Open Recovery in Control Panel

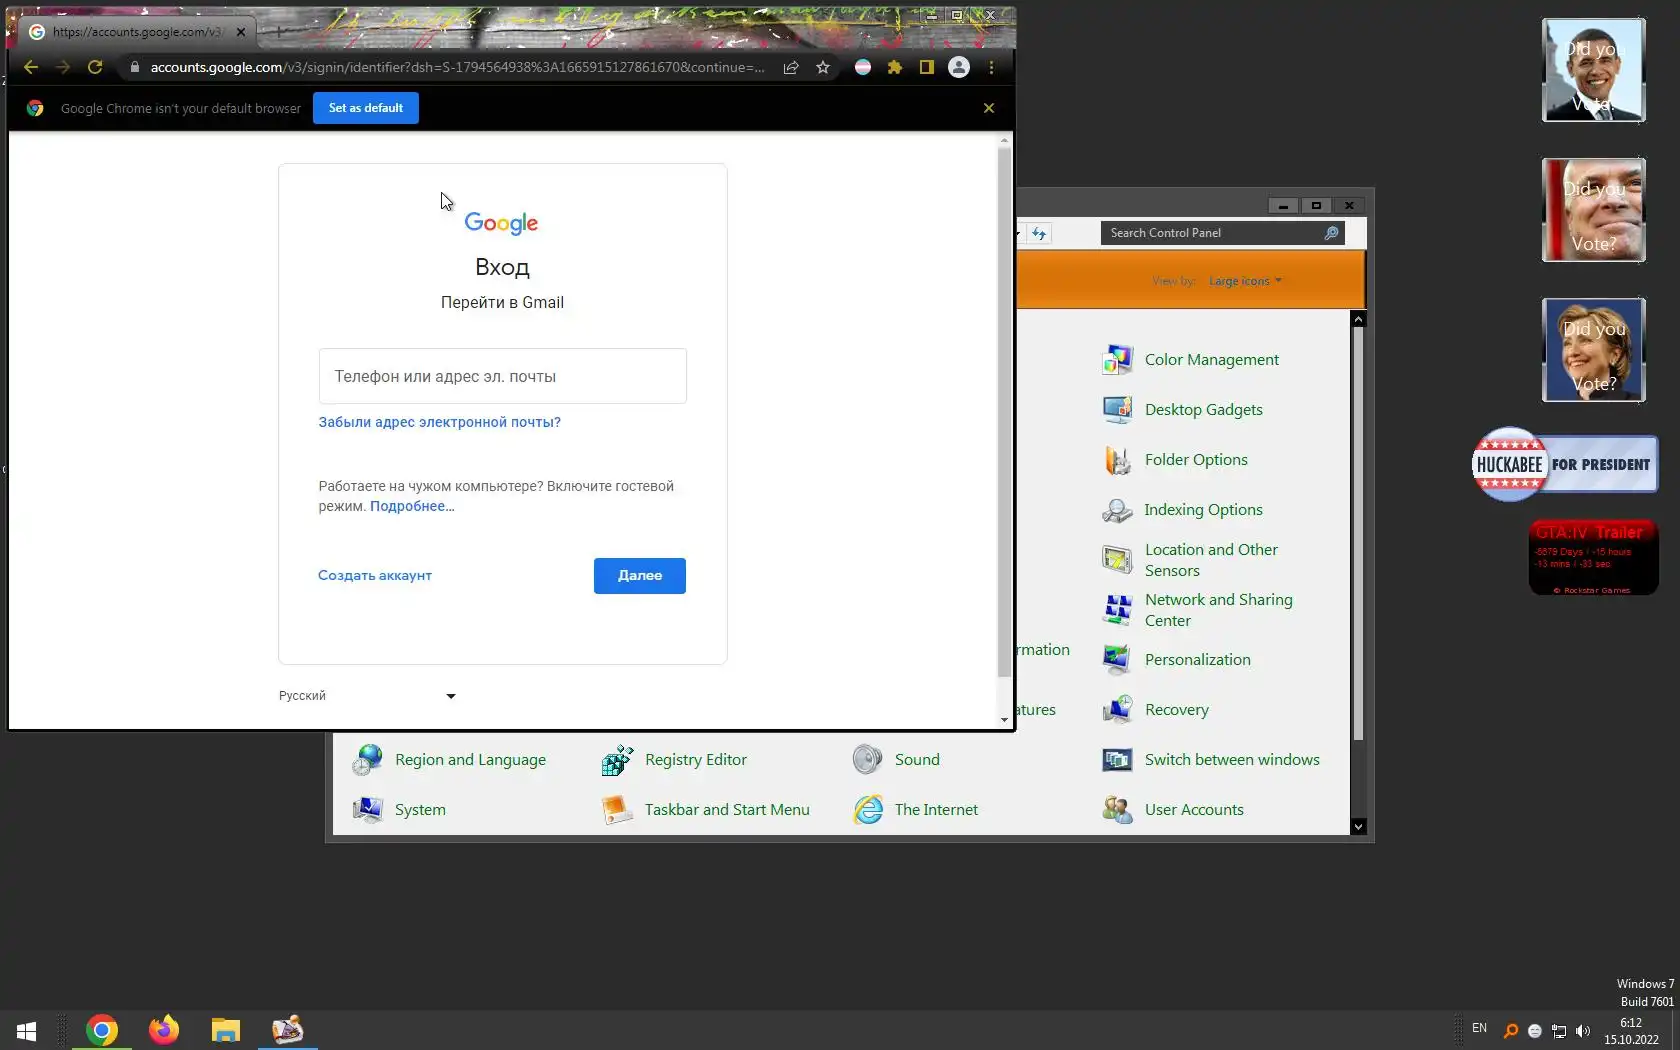[1155, 710]
